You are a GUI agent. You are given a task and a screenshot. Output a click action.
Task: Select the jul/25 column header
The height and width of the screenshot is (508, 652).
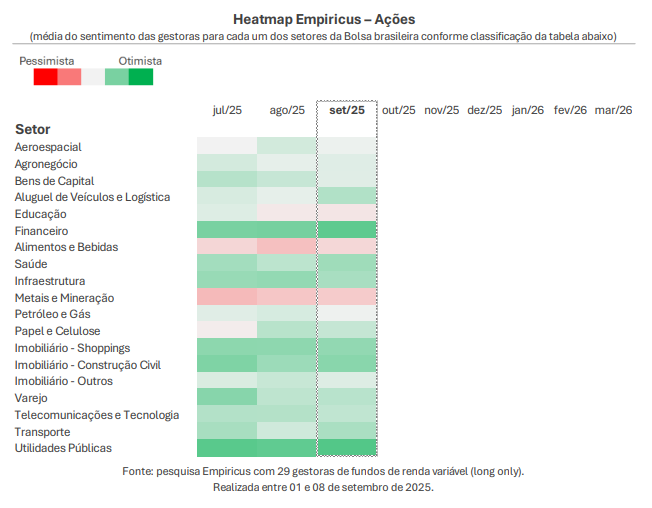click(x=227, y=110)
